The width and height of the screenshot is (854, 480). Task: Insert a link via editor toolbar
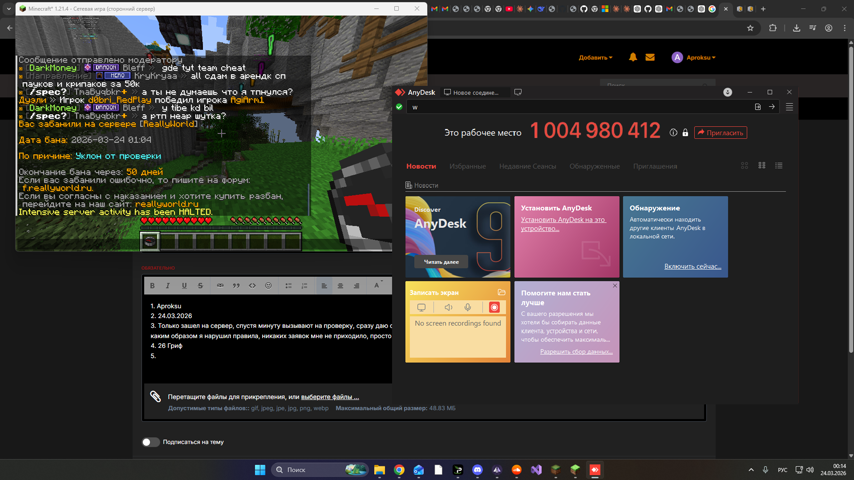220,285
